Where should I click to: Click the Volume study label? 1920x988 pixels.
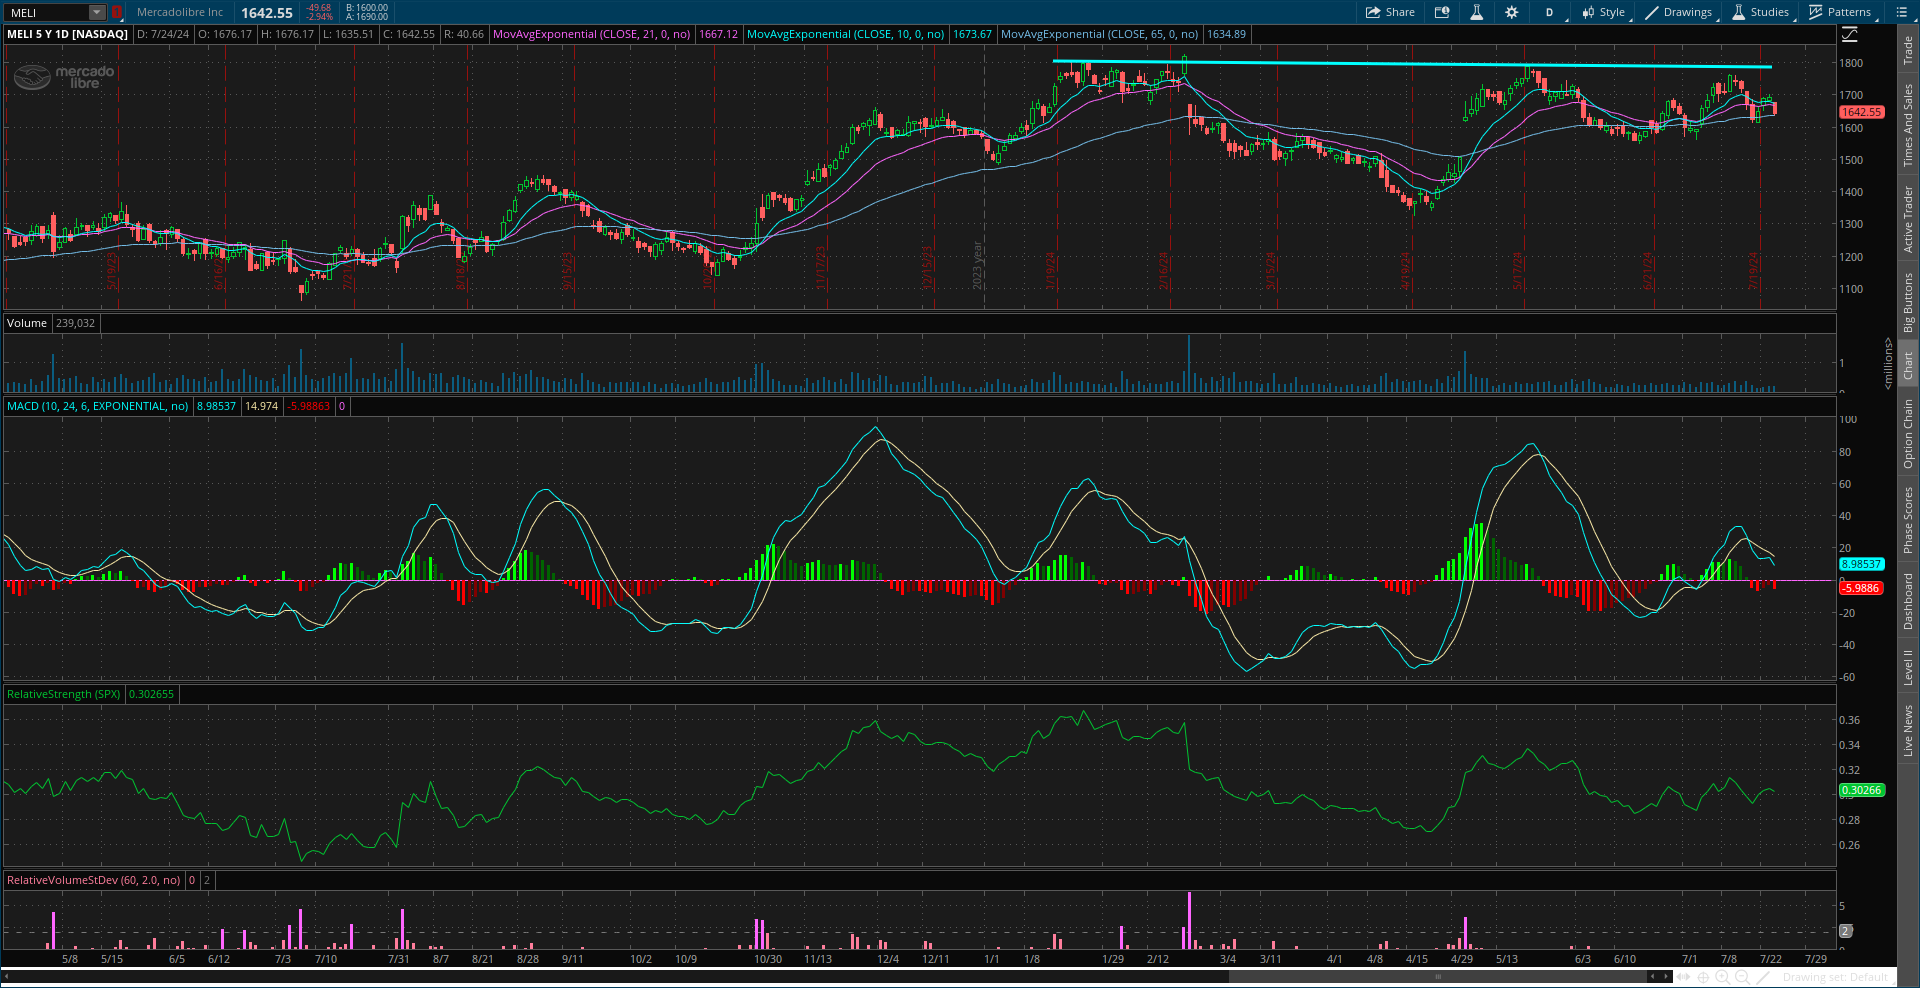tap(27, 323)
